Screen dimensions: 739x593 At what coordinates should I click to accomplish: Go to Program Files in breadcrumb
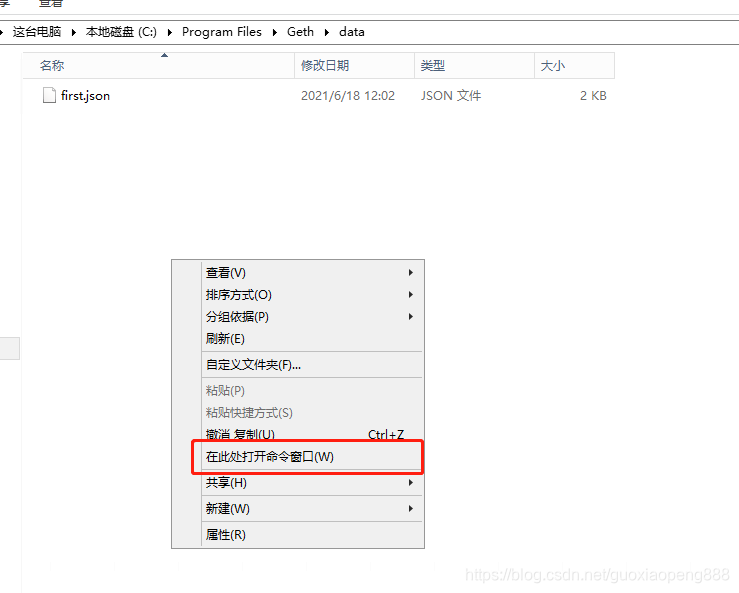(x=222, y=32)
